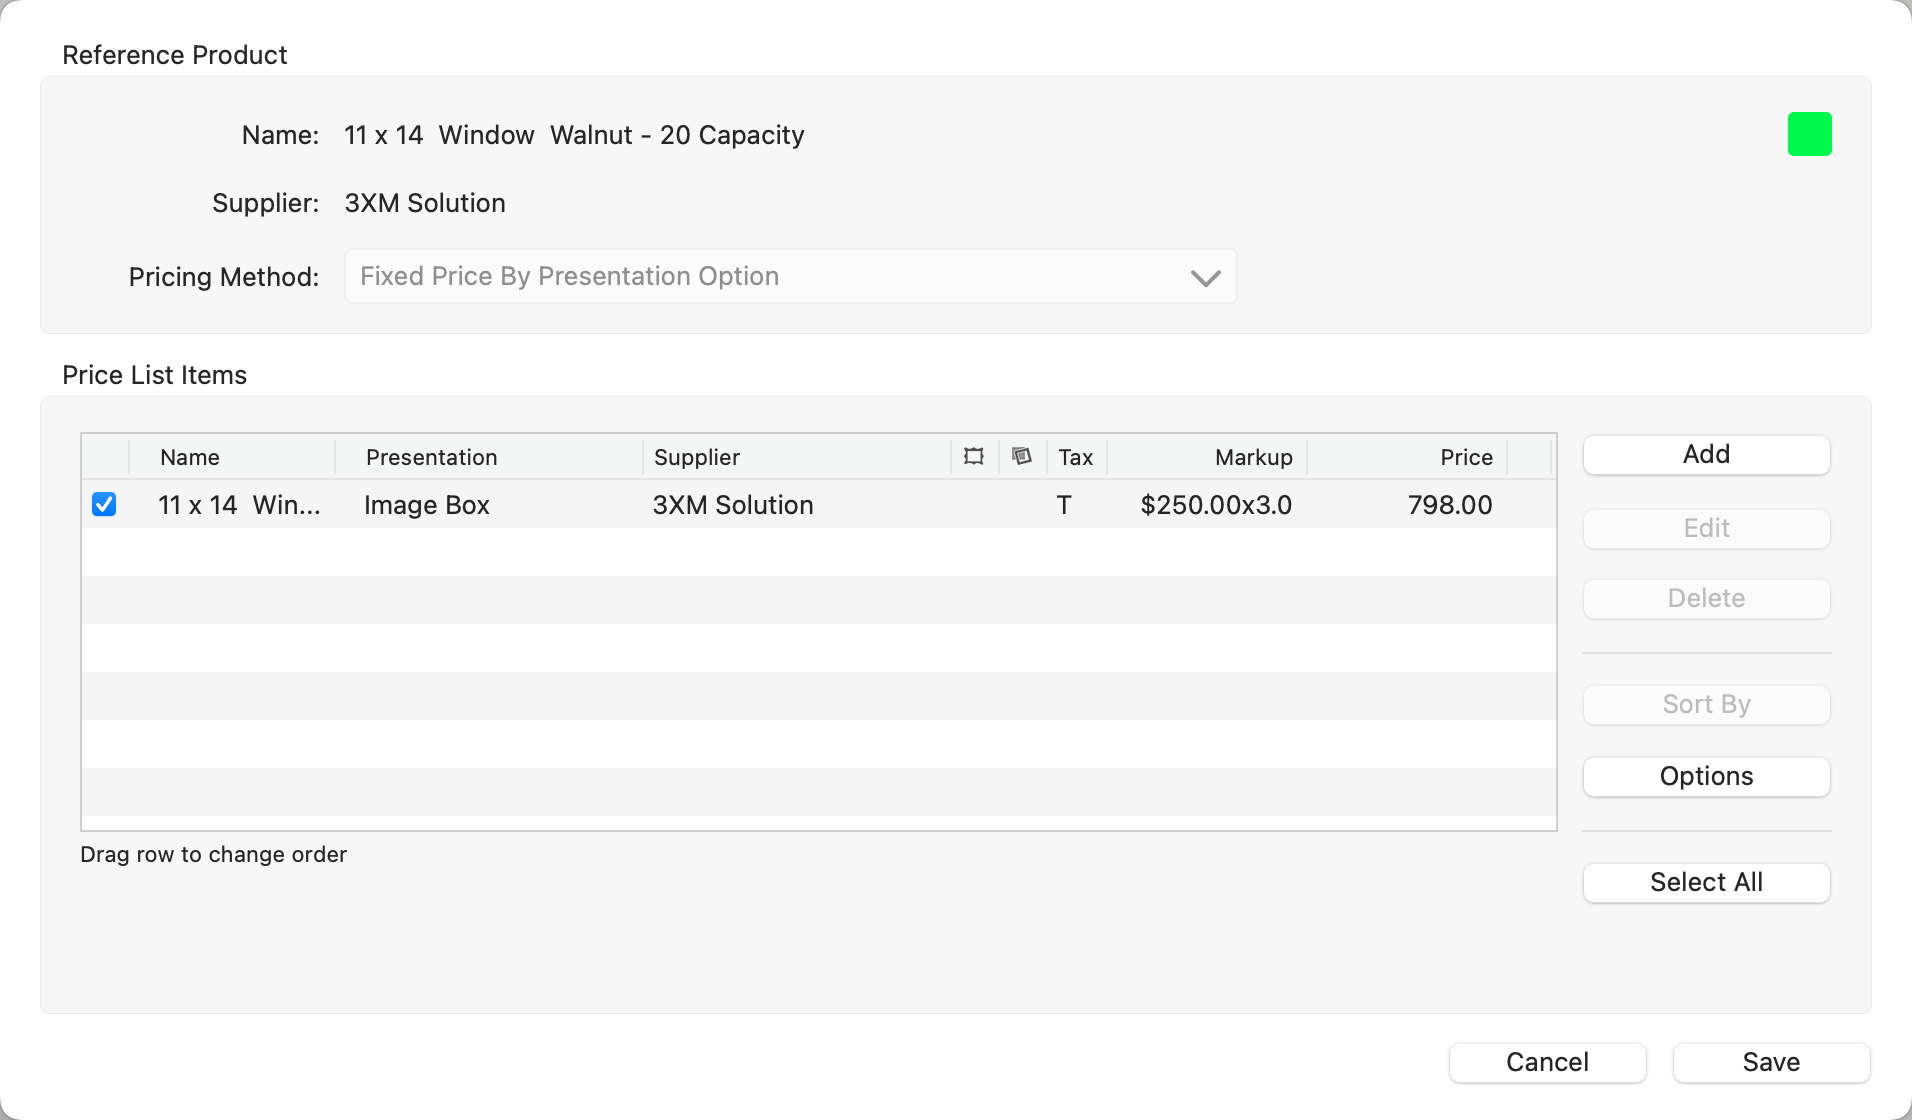This screenshot has width=1912, height=1120.
Task: Open the Sort By options
Action: pos(1706,705)
